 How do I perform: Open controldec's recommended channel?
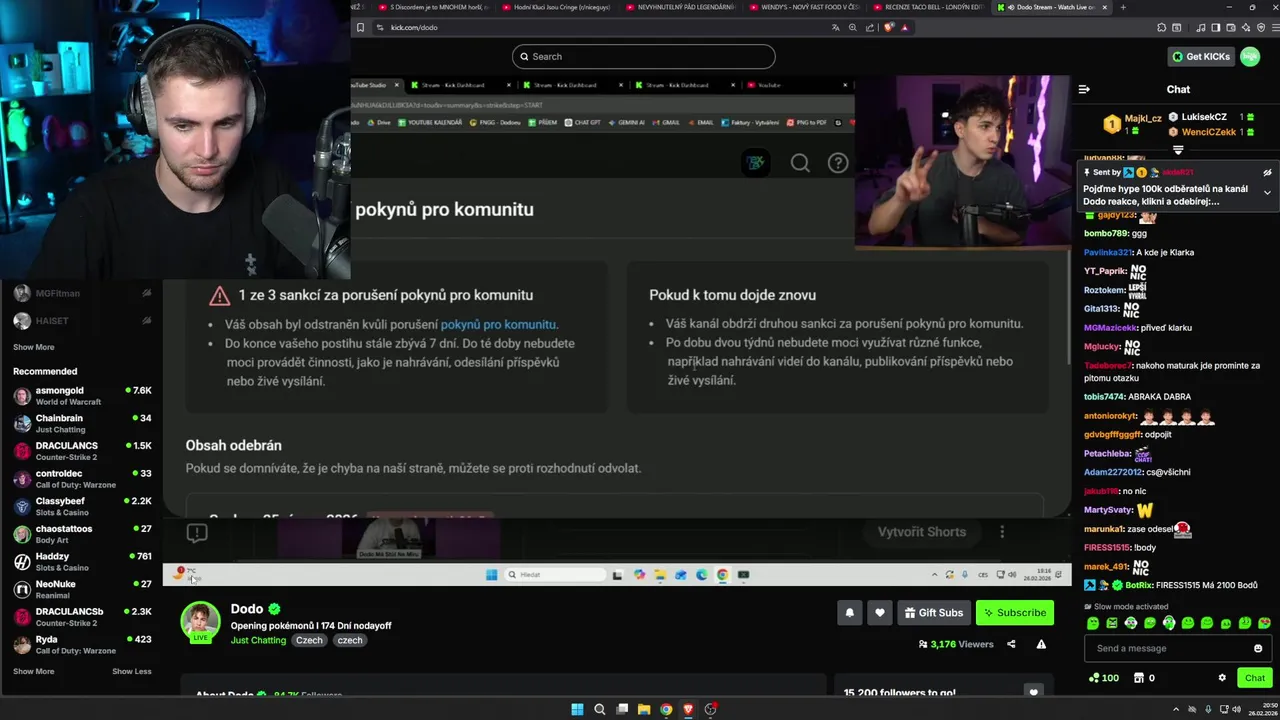pos(82,479)
